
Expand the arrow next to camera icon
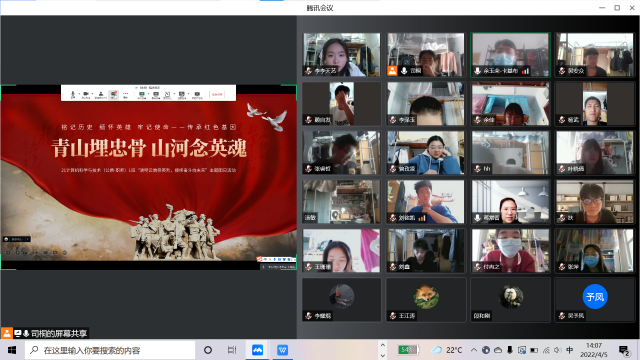(93, 93)
